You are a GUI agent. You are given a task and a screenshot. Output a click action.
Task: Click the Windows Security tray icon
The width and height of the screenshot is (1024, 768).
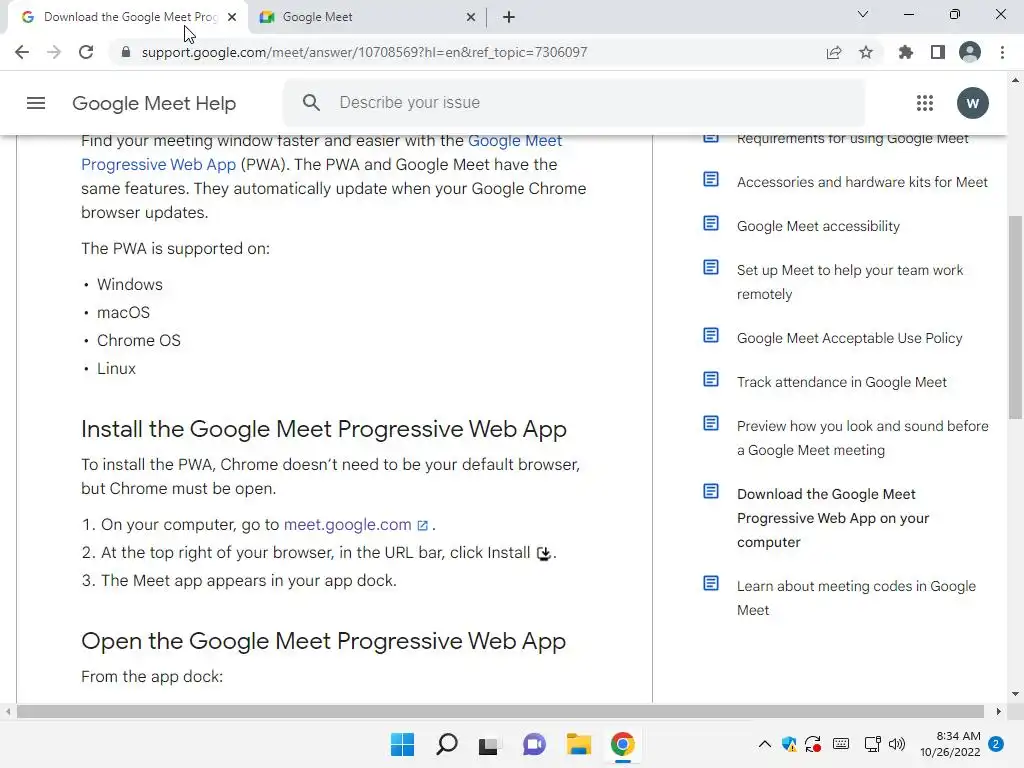tap(789, 744)
